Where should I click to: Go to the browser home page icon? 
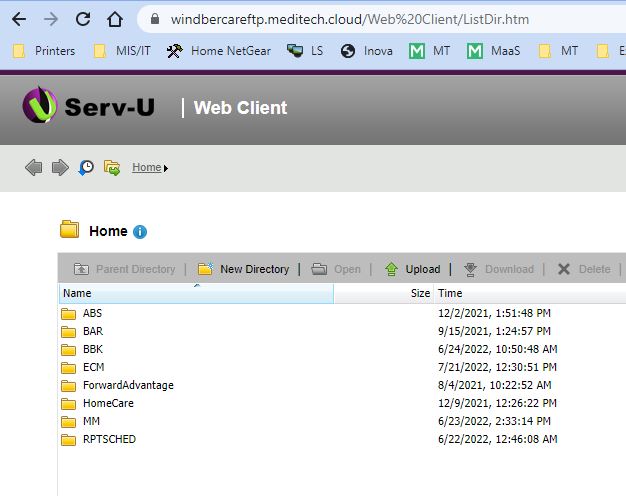pyautogui.click(x=115, y=19)
